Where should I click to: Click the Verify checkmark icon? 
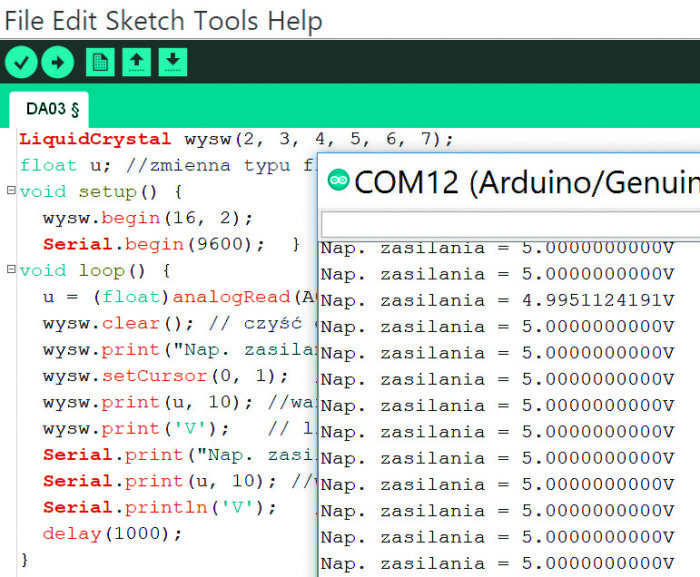(x=20, y=62)
